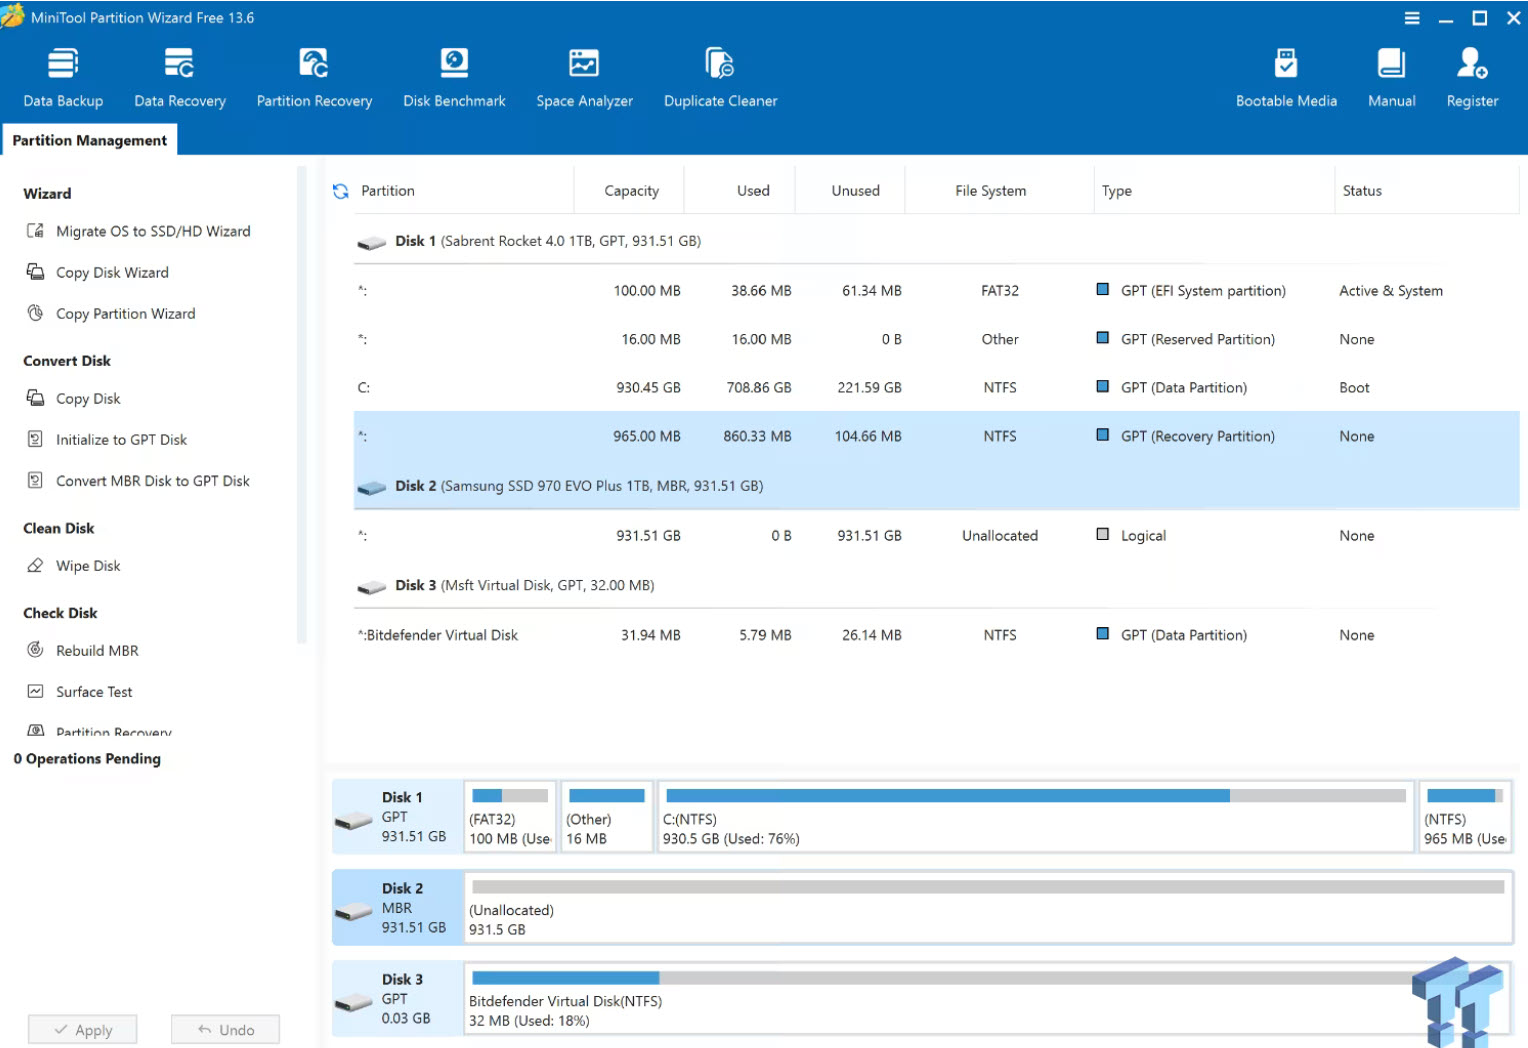Select the Disk 1 drive icon in list
The image size is (1528, 1048).
click(372, 242)
